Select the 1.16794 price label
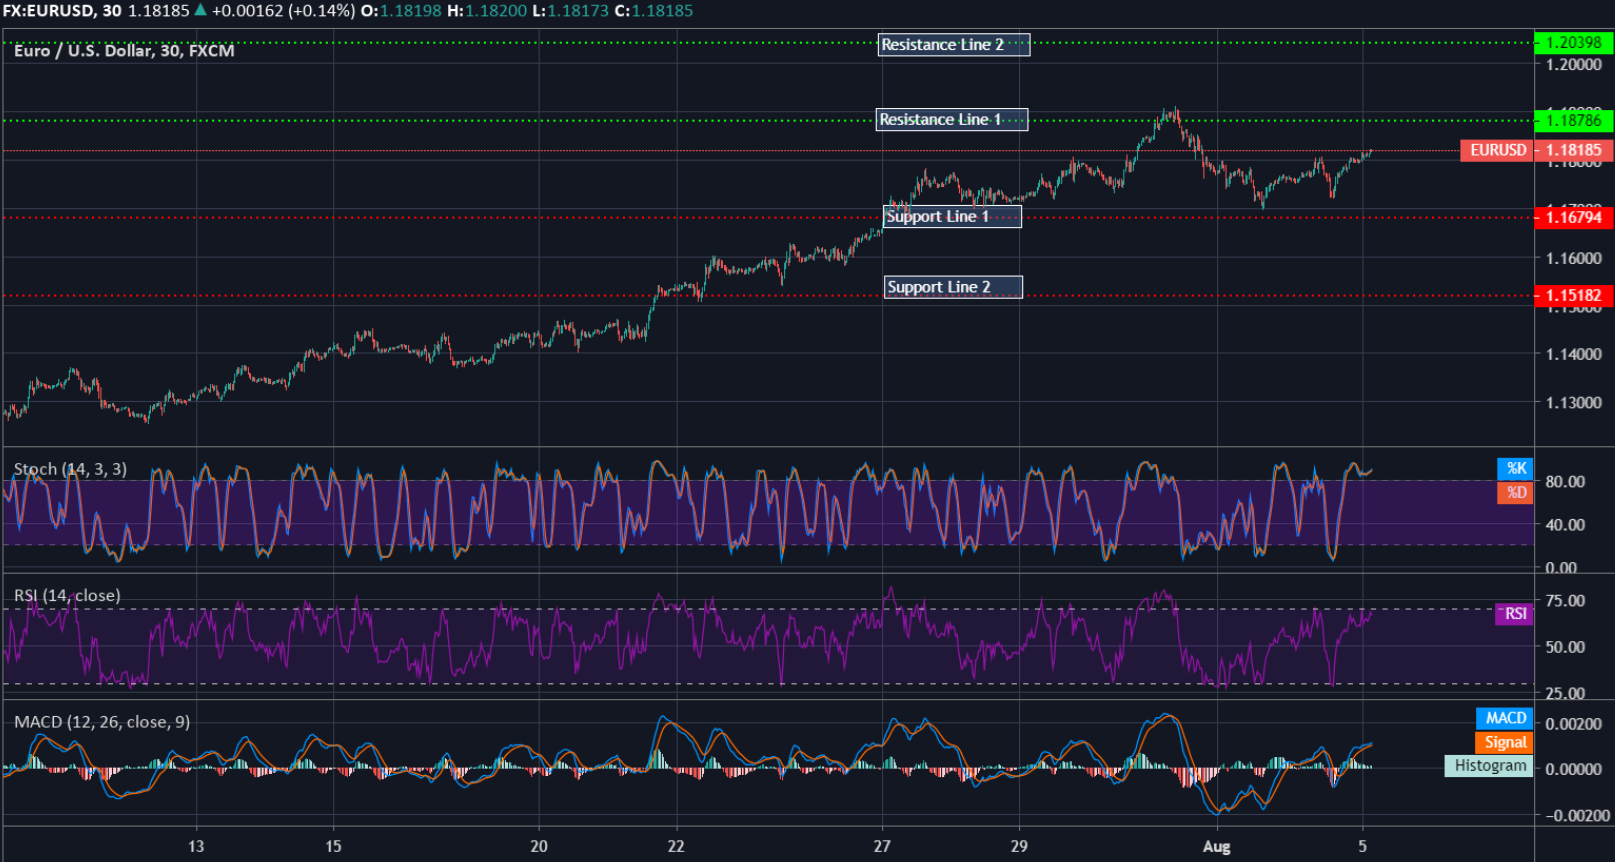 (1574, 217)
